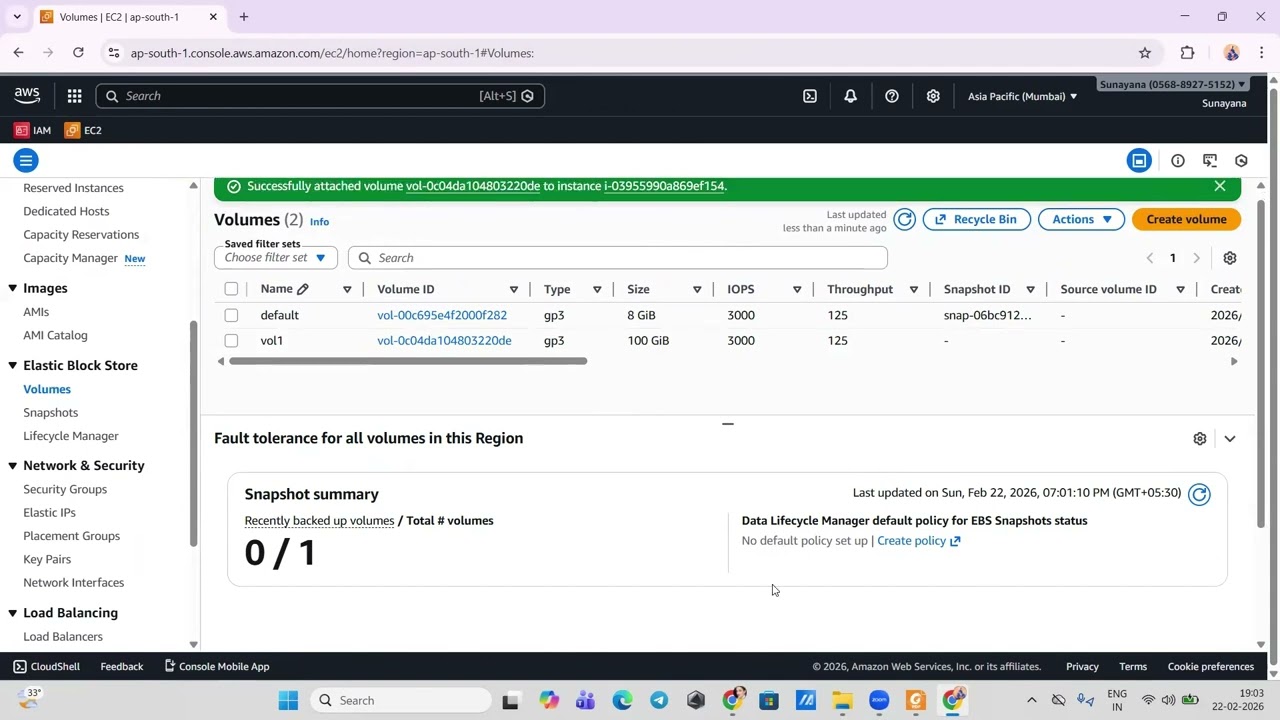Open Asia Pacific (Mumbai) region selector
1280x720 pixels.
pyautogui.click(x=1022, y=96)
